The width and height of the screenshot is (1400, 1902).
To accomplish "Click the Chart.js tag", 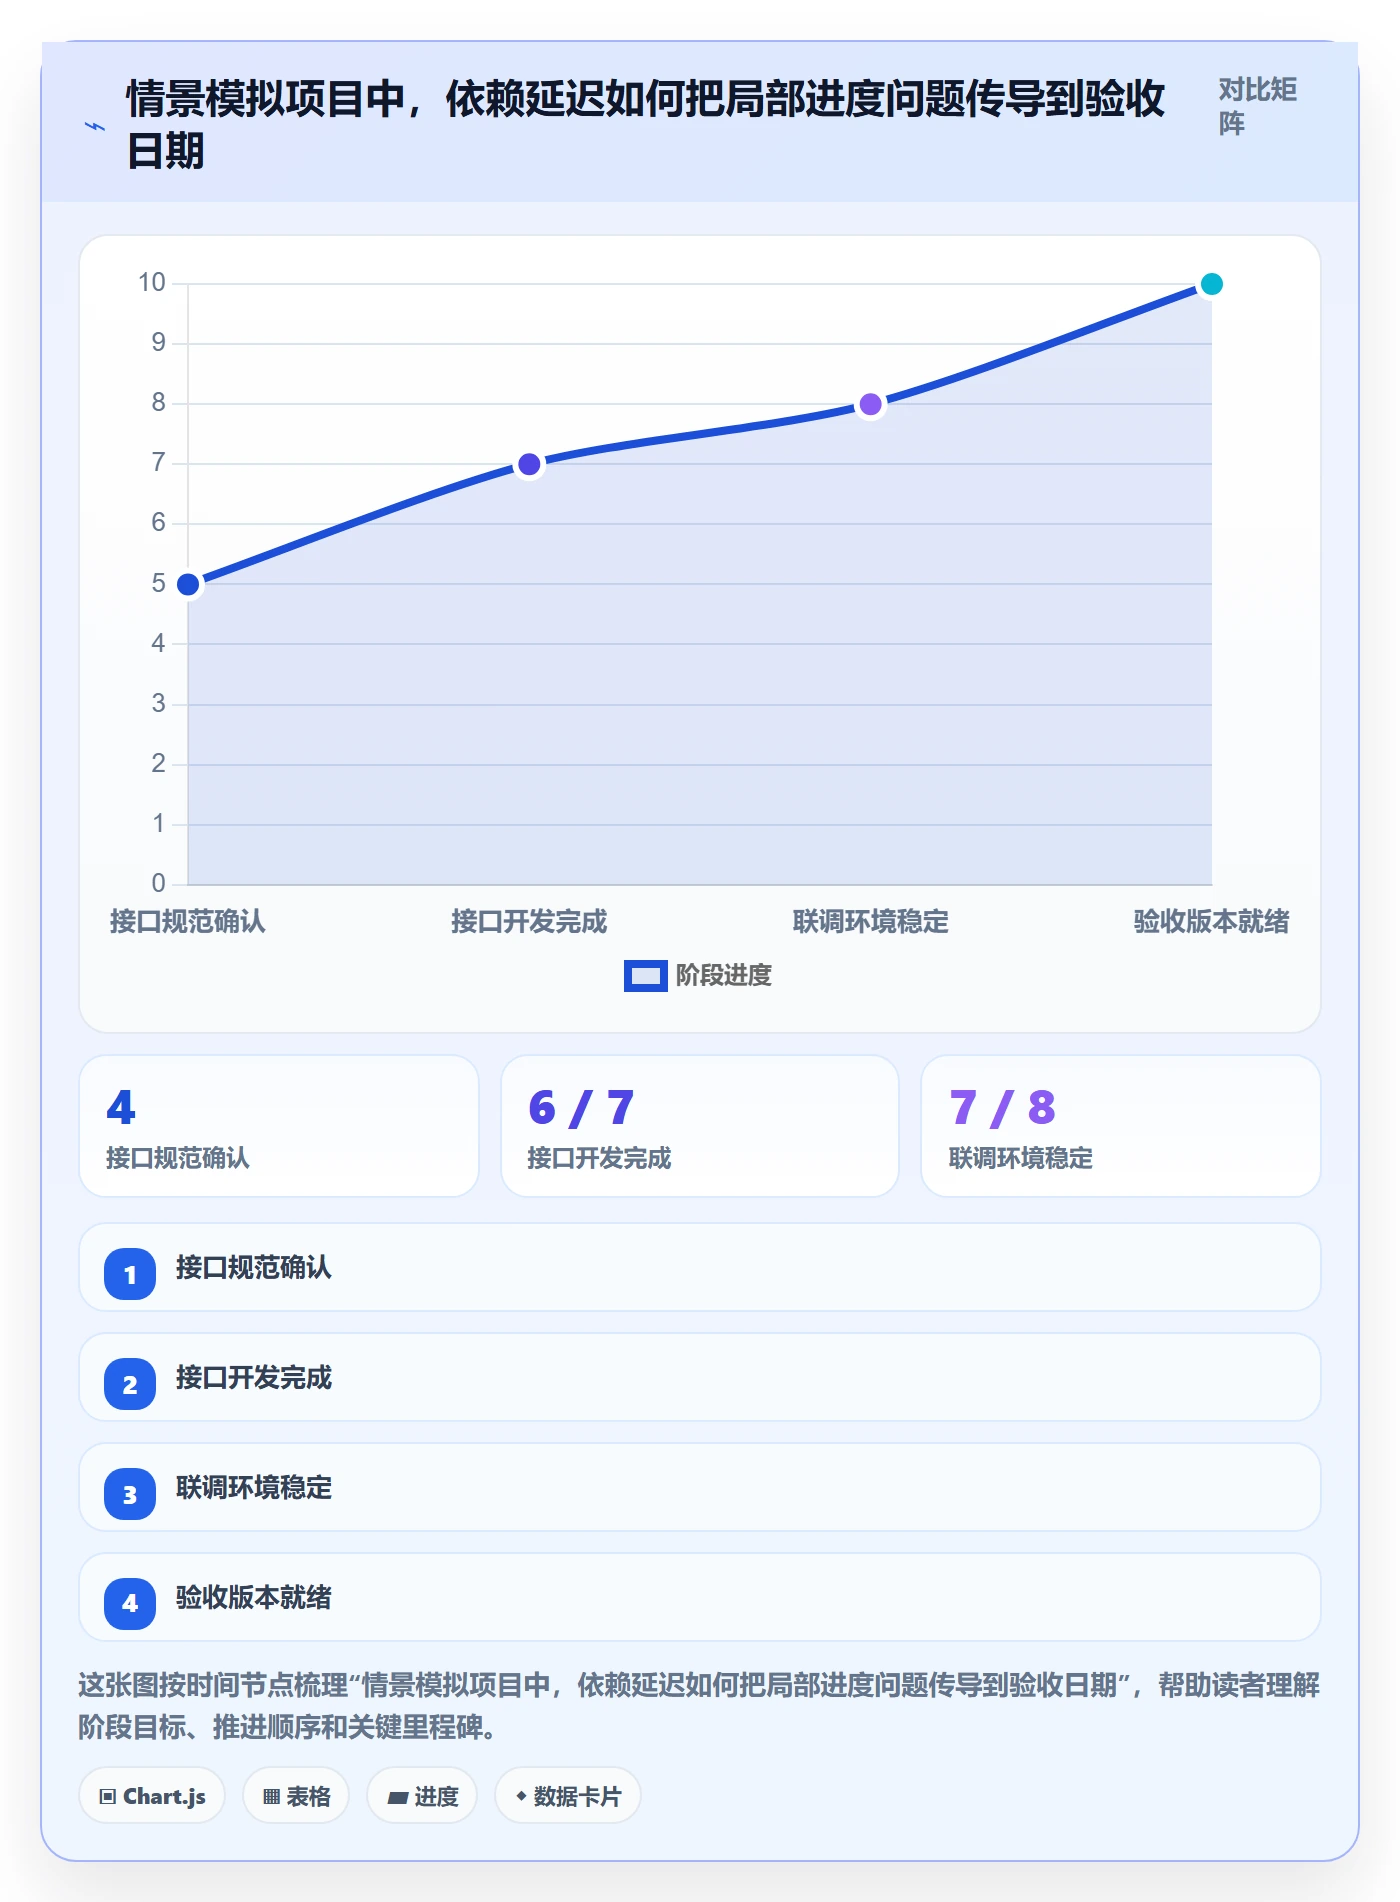I will [x=152, y=1796].
